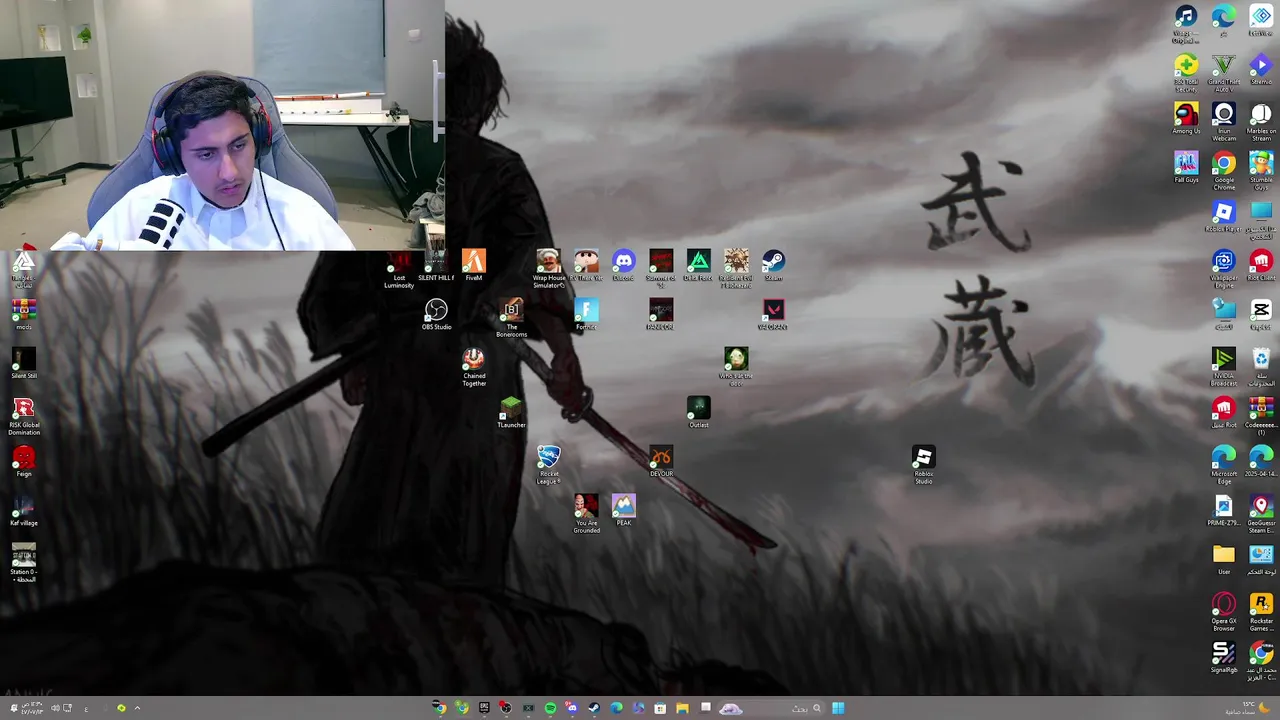This screenshot has width=1280, height=720.
Task: Open the CapCut desktop icon
Action: coord(1261,314)
